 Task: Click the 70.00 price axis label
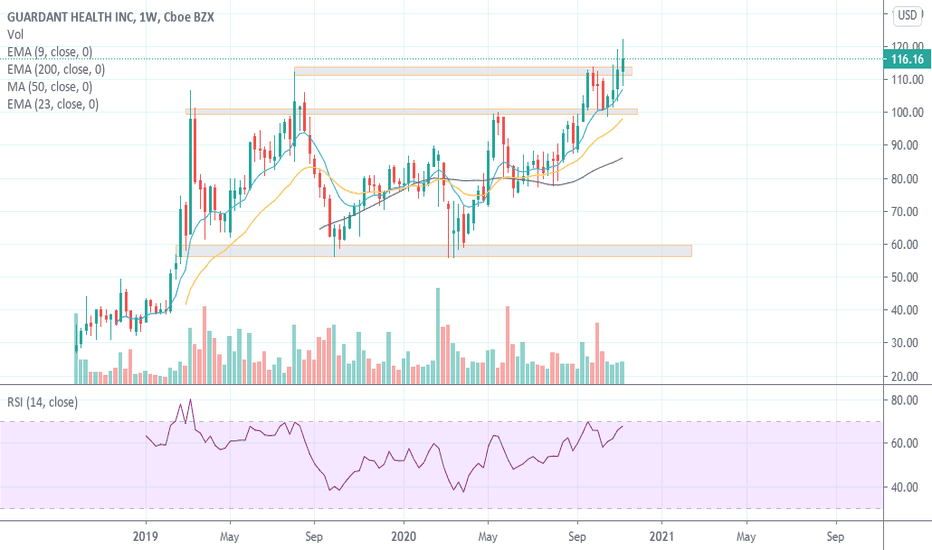[x=907, y=212]
